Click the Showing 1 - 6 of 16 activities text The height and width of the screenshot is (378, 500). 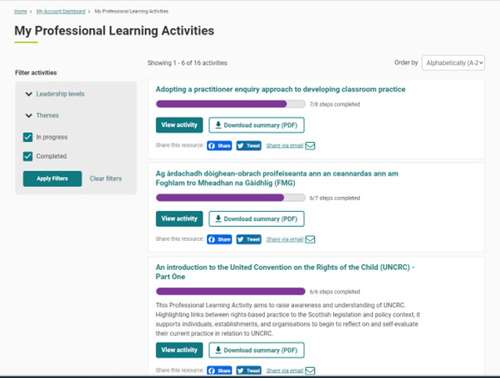click(x=187, y=63)
